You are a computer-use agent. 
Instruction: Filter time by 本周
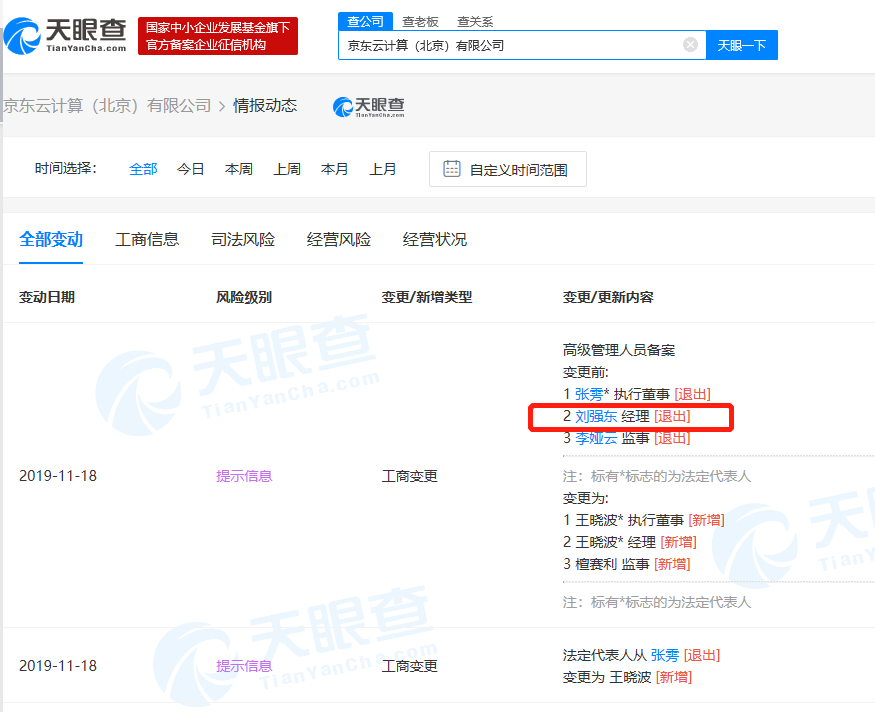(x=239, y=169)
